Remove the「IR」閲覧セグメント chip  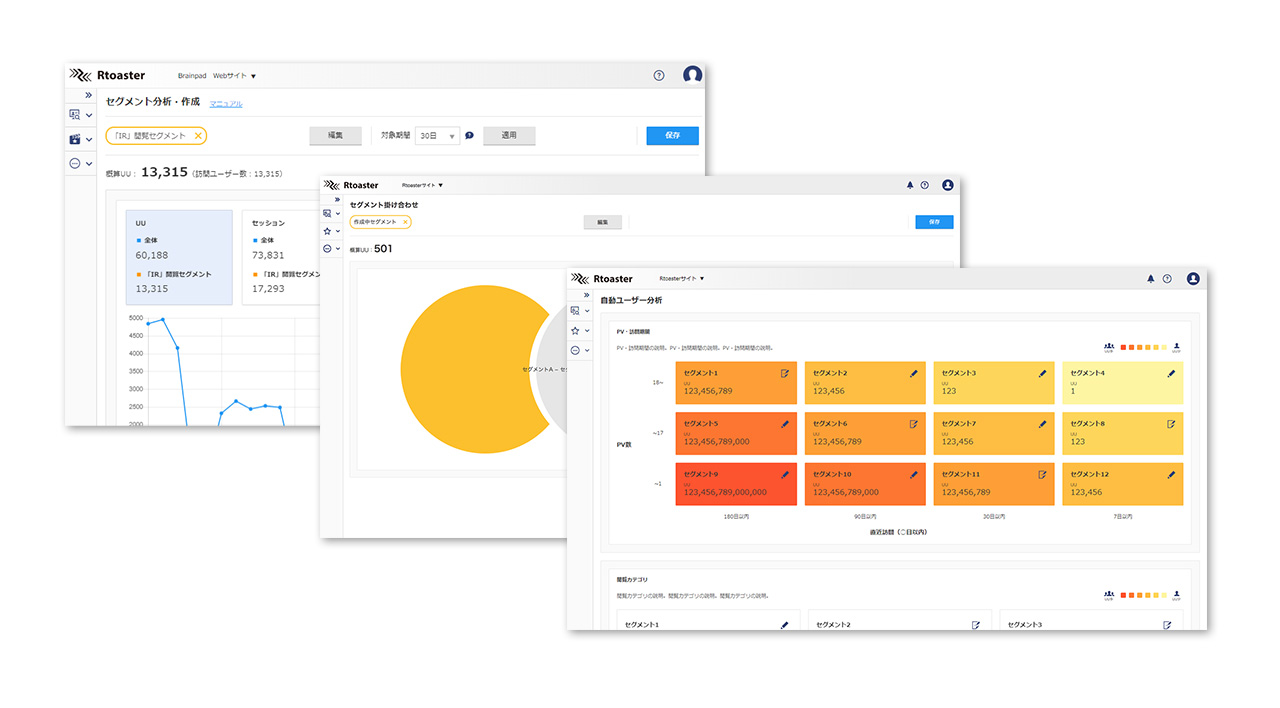(198, 136)
